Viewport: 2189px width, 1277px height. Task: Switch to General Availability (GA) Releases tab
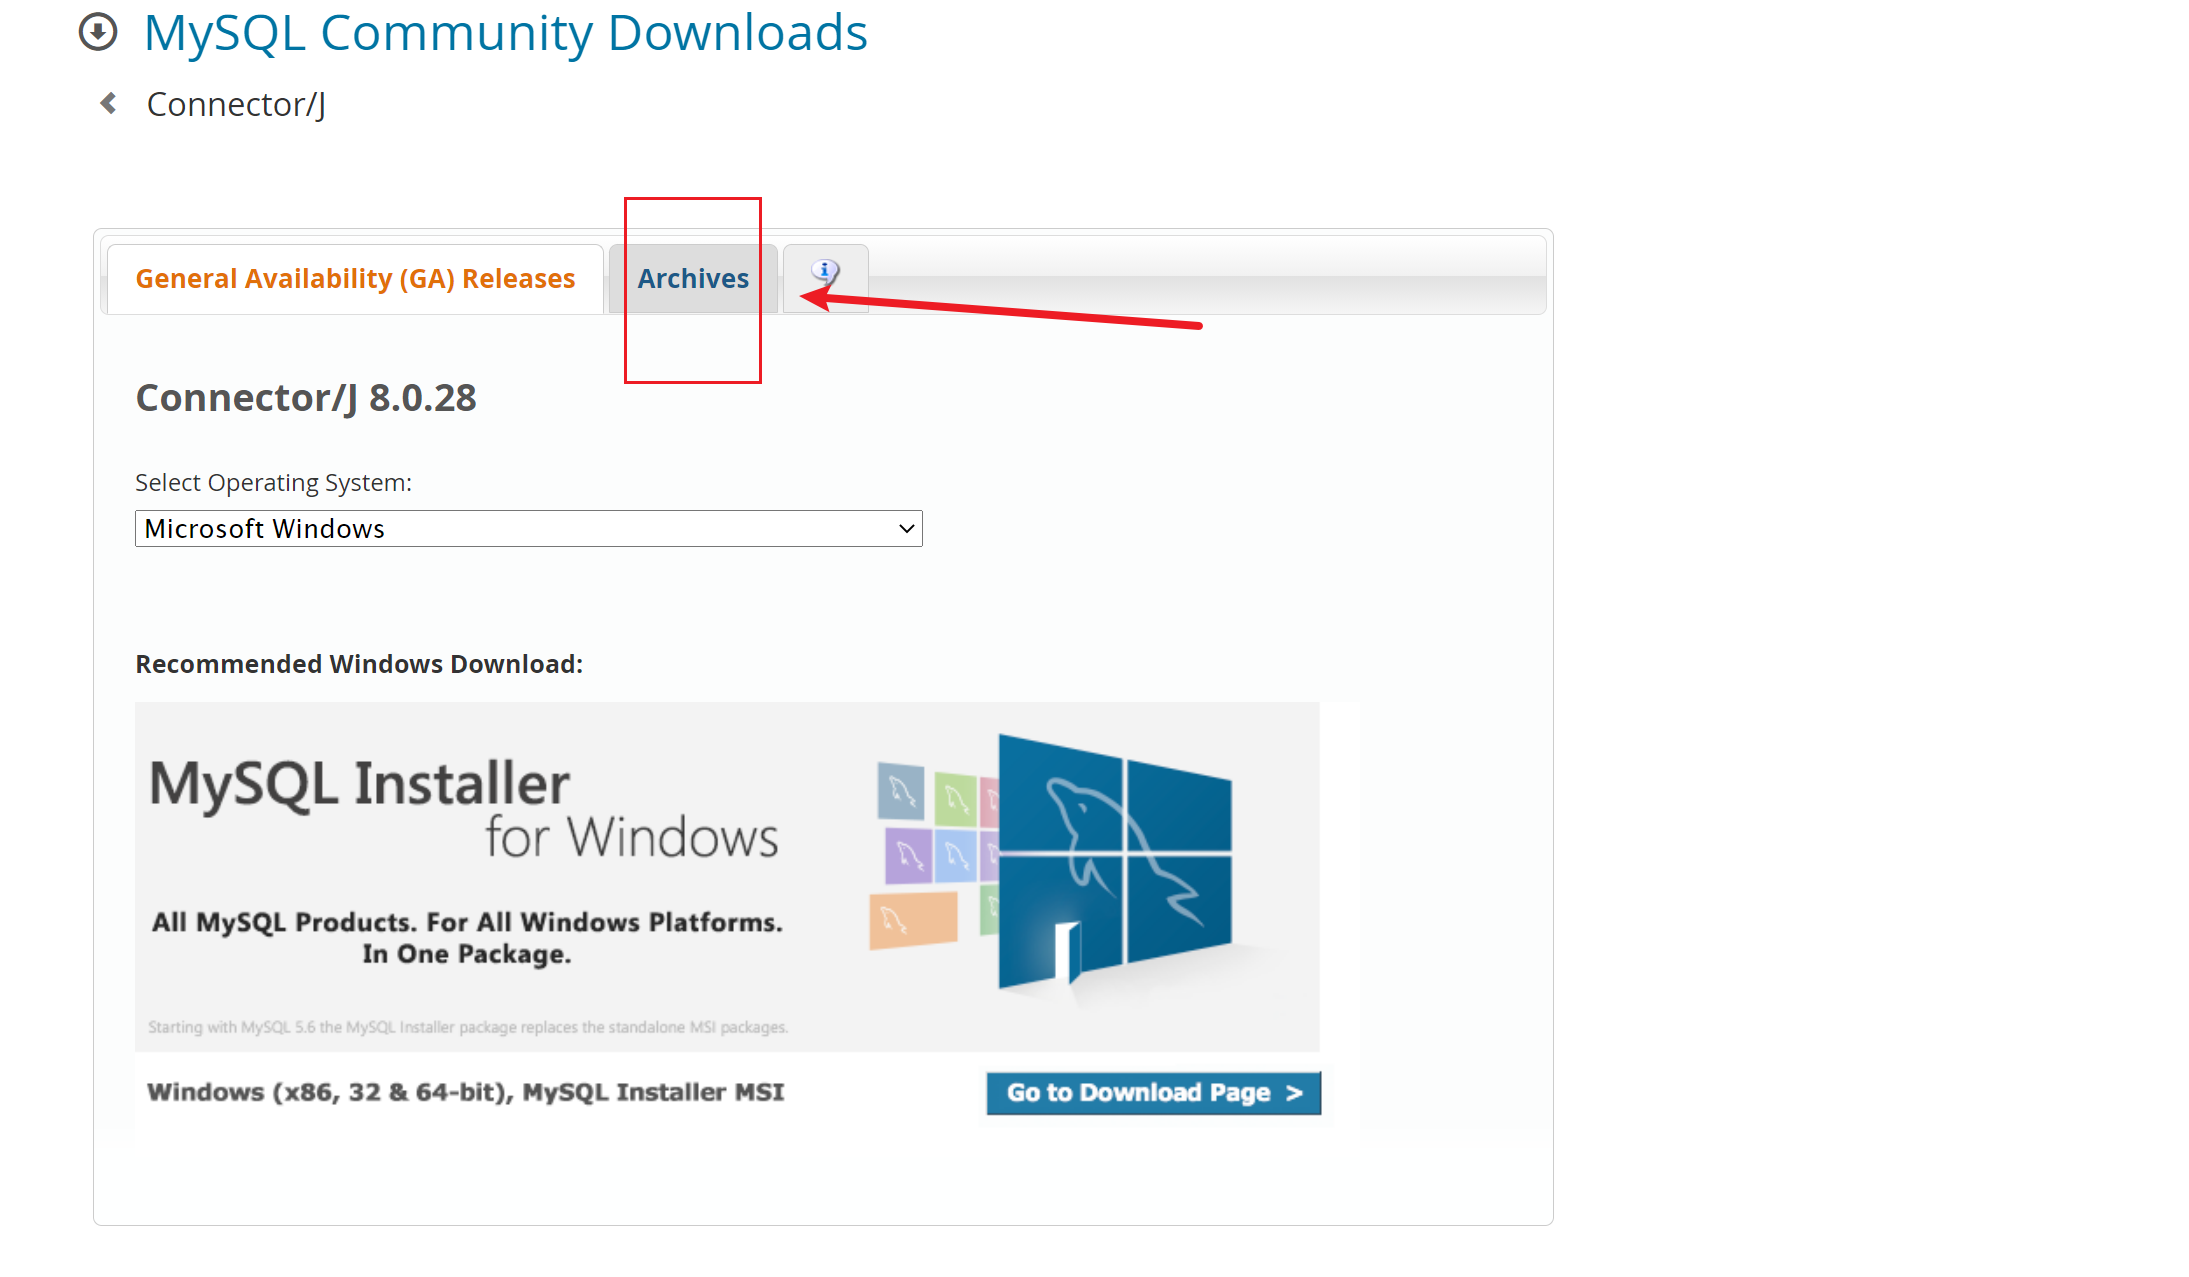pos(355,279)
